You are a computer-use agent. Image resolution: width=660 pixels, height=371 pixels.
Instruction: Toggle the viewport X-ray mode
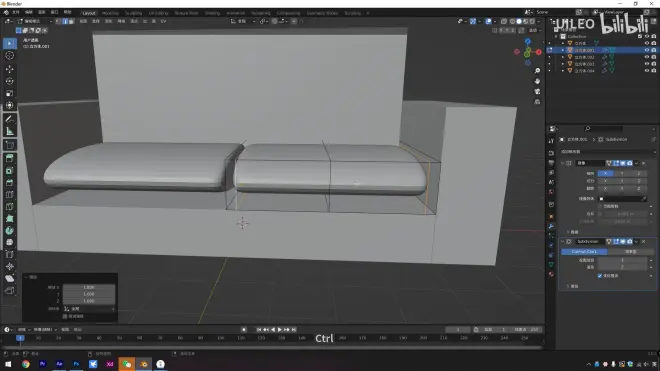point(504,21)
